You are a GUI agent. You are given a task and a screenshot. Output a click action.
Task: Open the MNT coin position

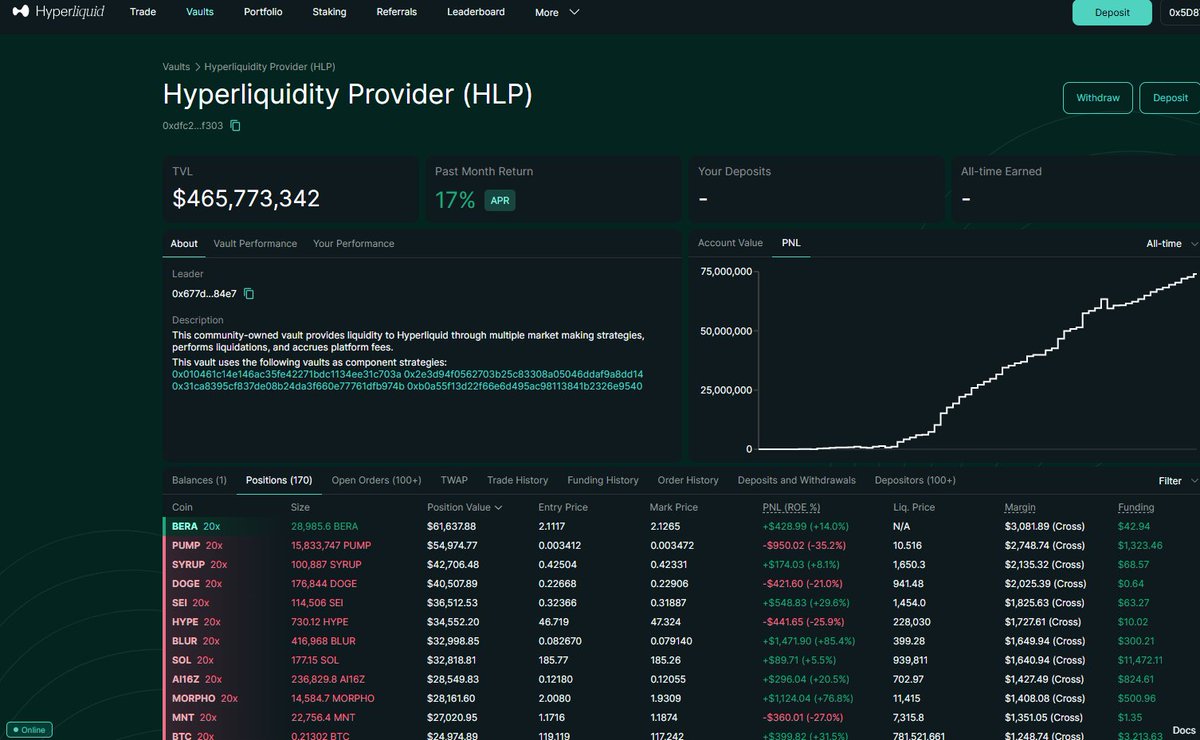[x=182, y=717]
